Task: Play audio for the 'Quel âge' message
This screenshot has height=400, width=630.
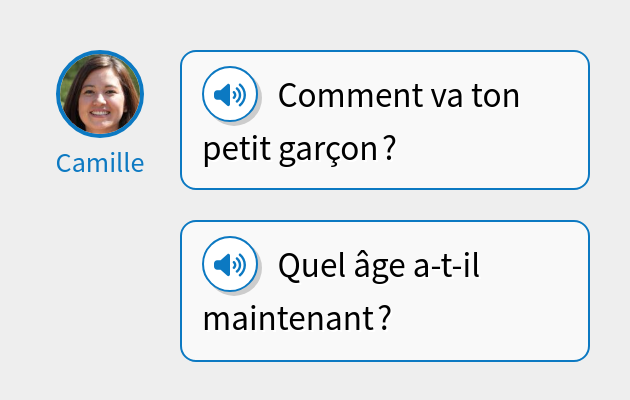Action: 230,265
